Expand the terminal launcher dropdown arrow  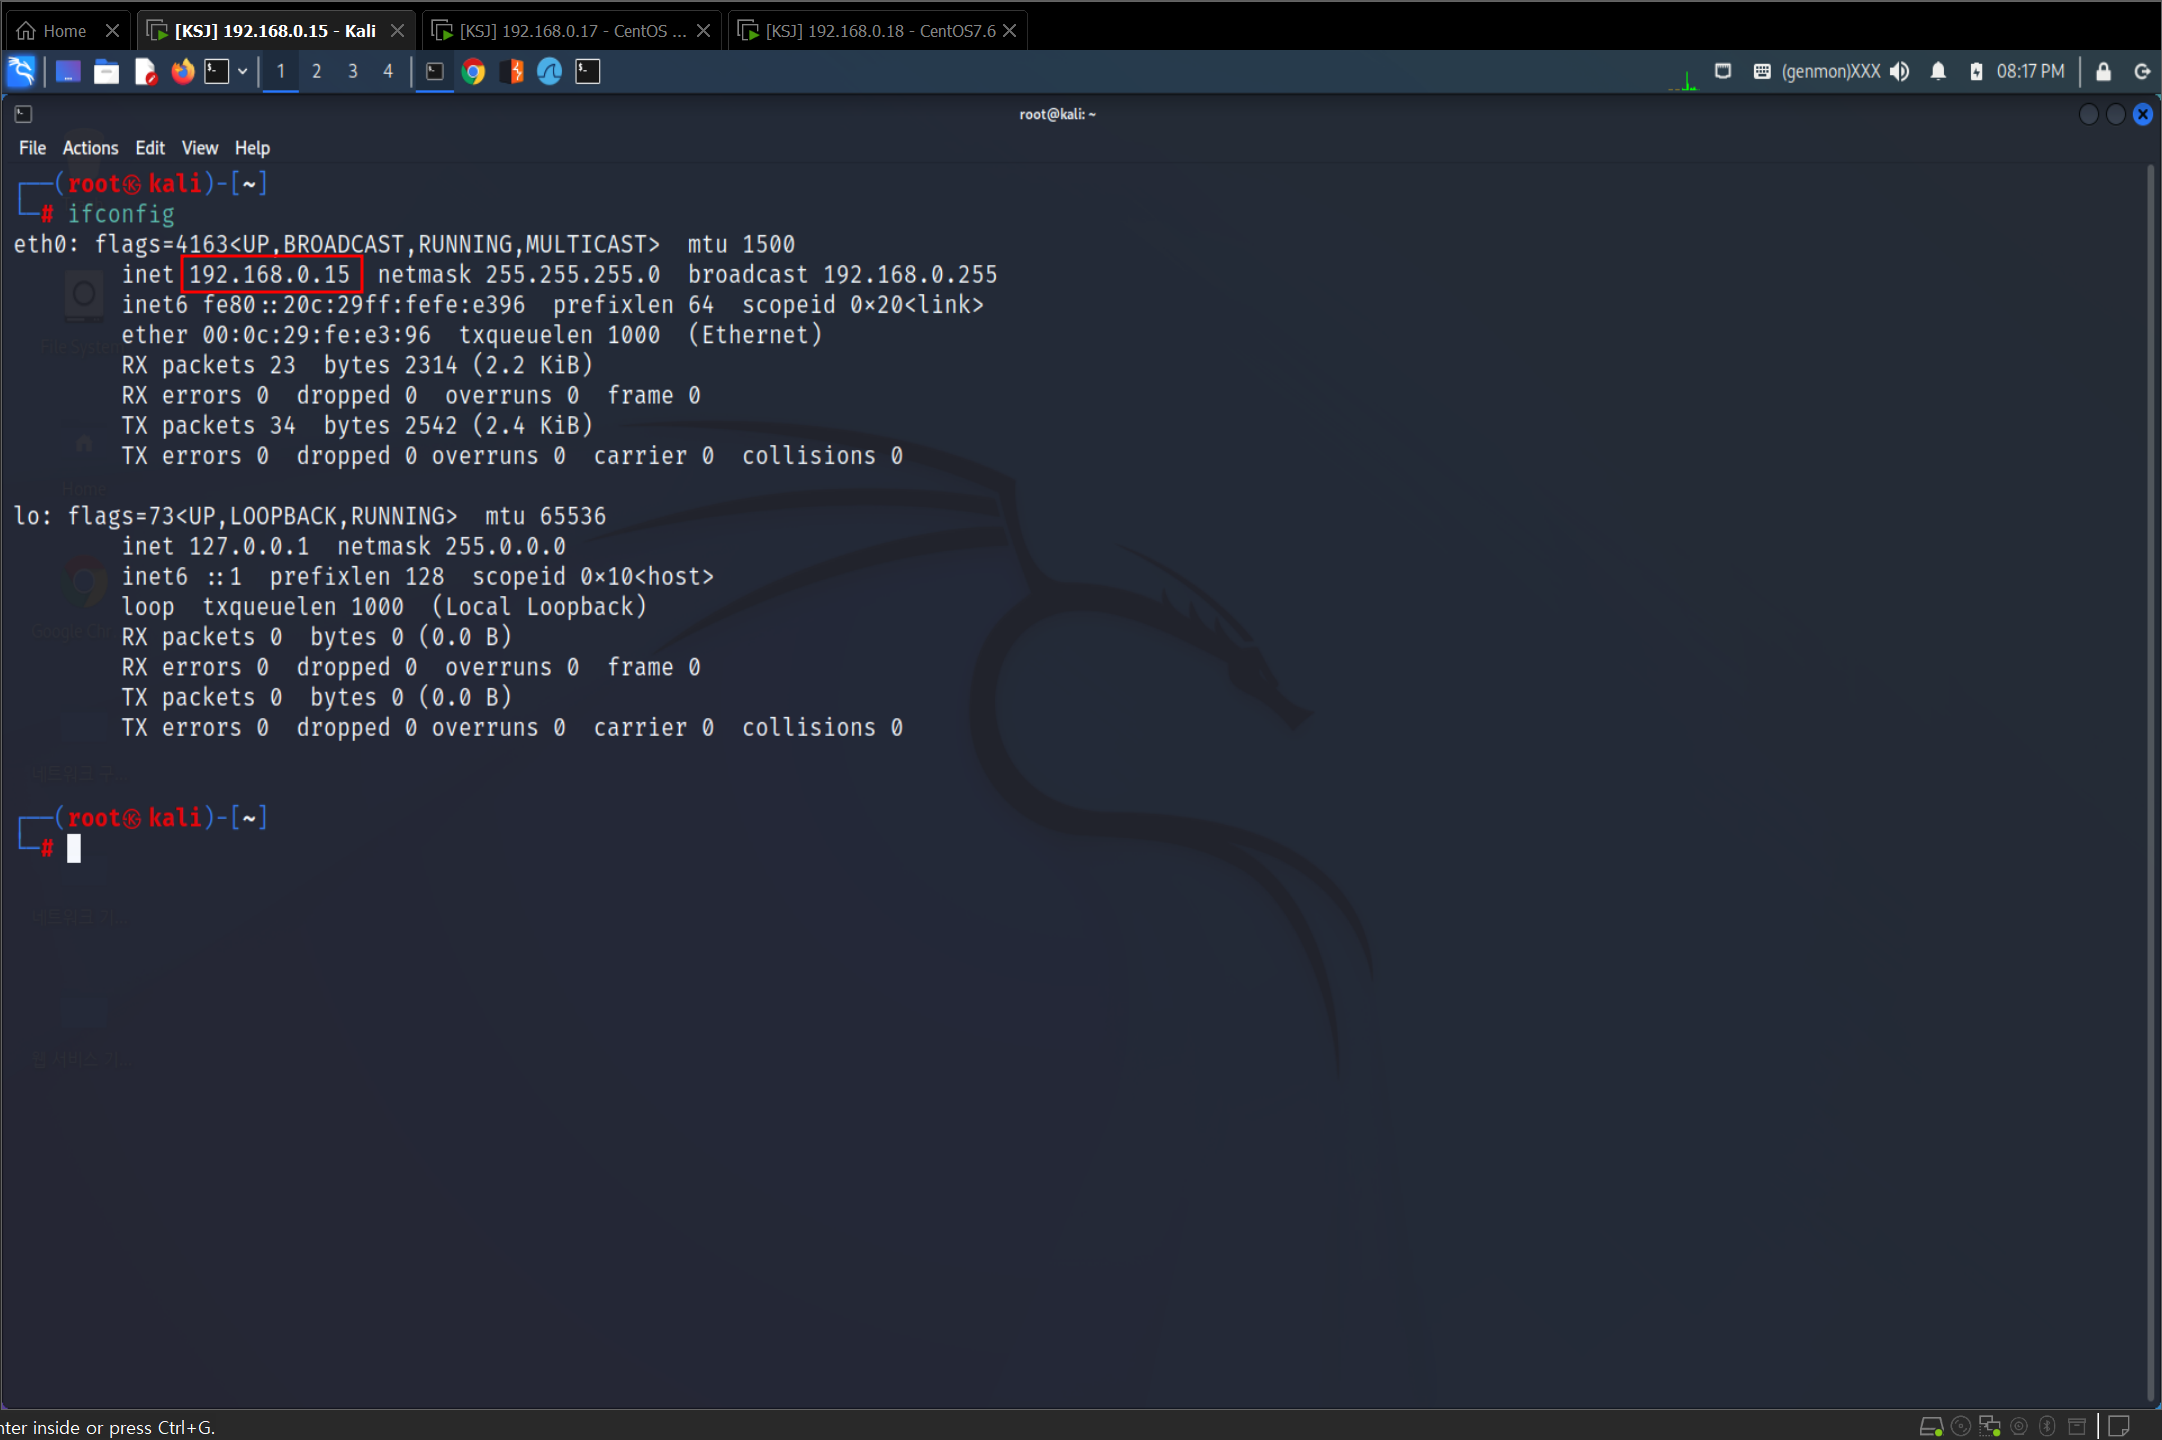coord(242,71)
